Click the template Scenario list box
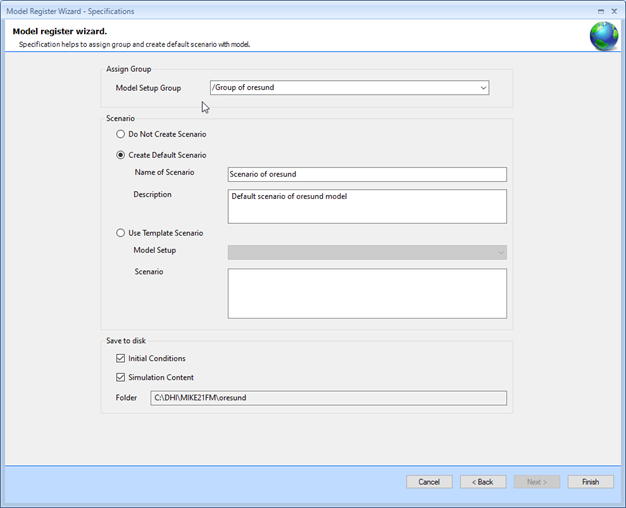Screen dimensions: 626x508 click(367, 294)
